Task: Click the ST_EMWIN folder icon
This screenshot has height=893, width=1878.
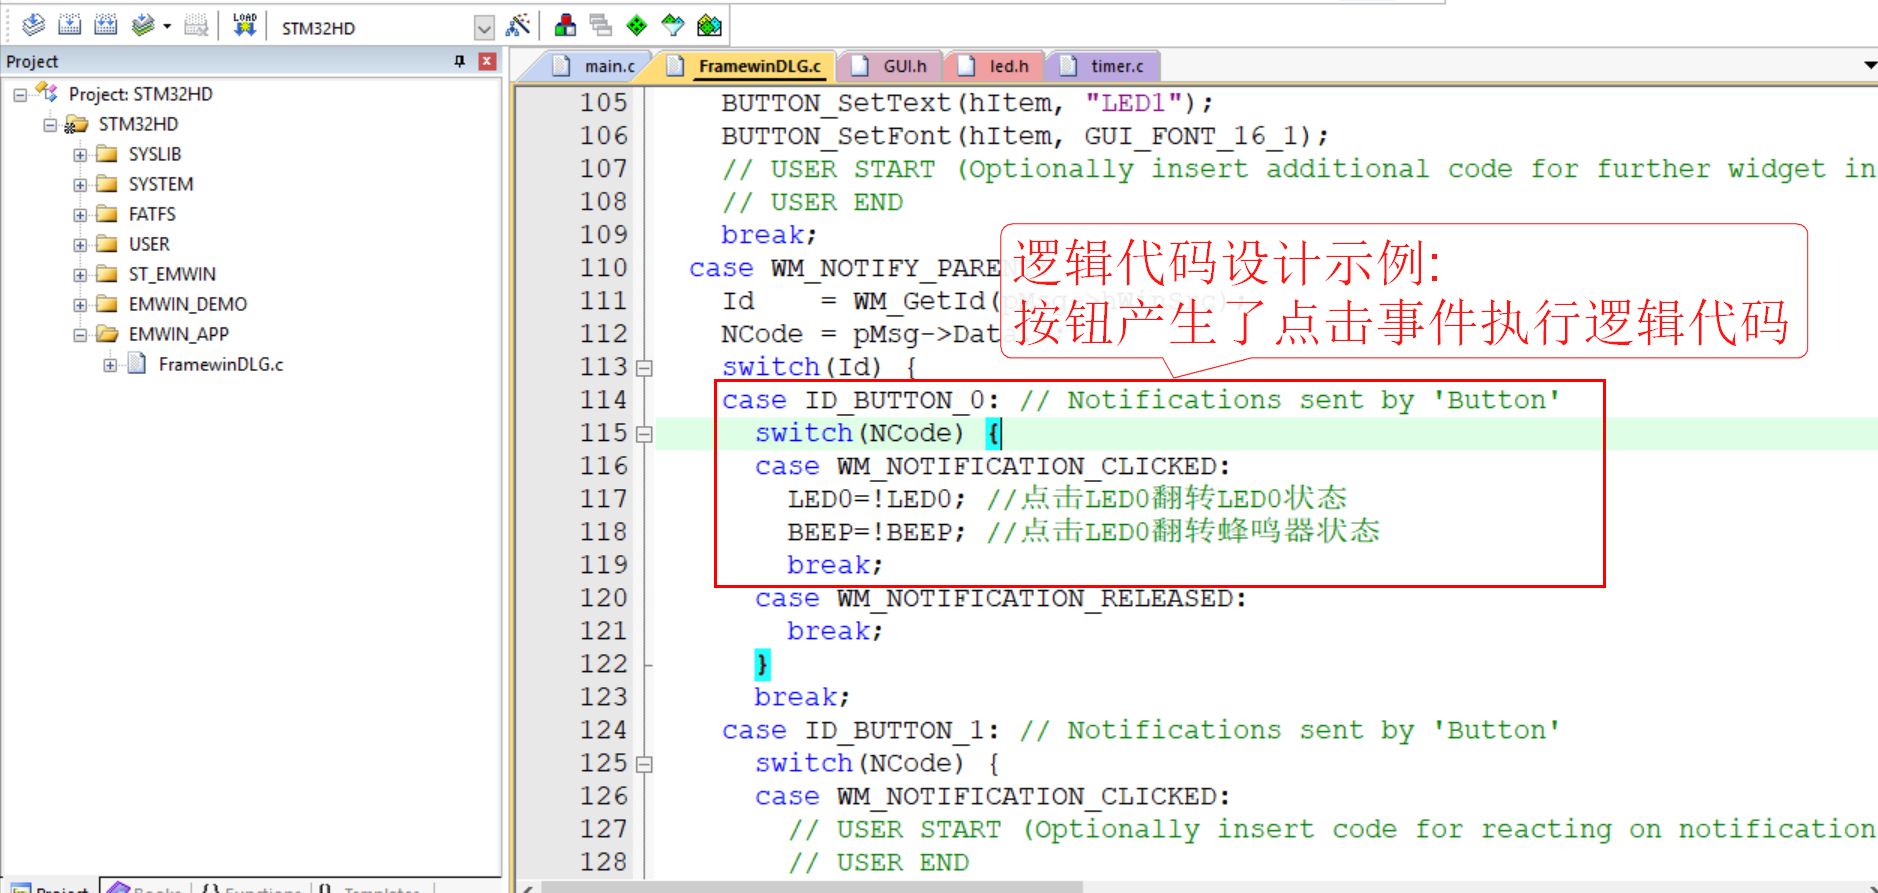Action: coord(107,274)
